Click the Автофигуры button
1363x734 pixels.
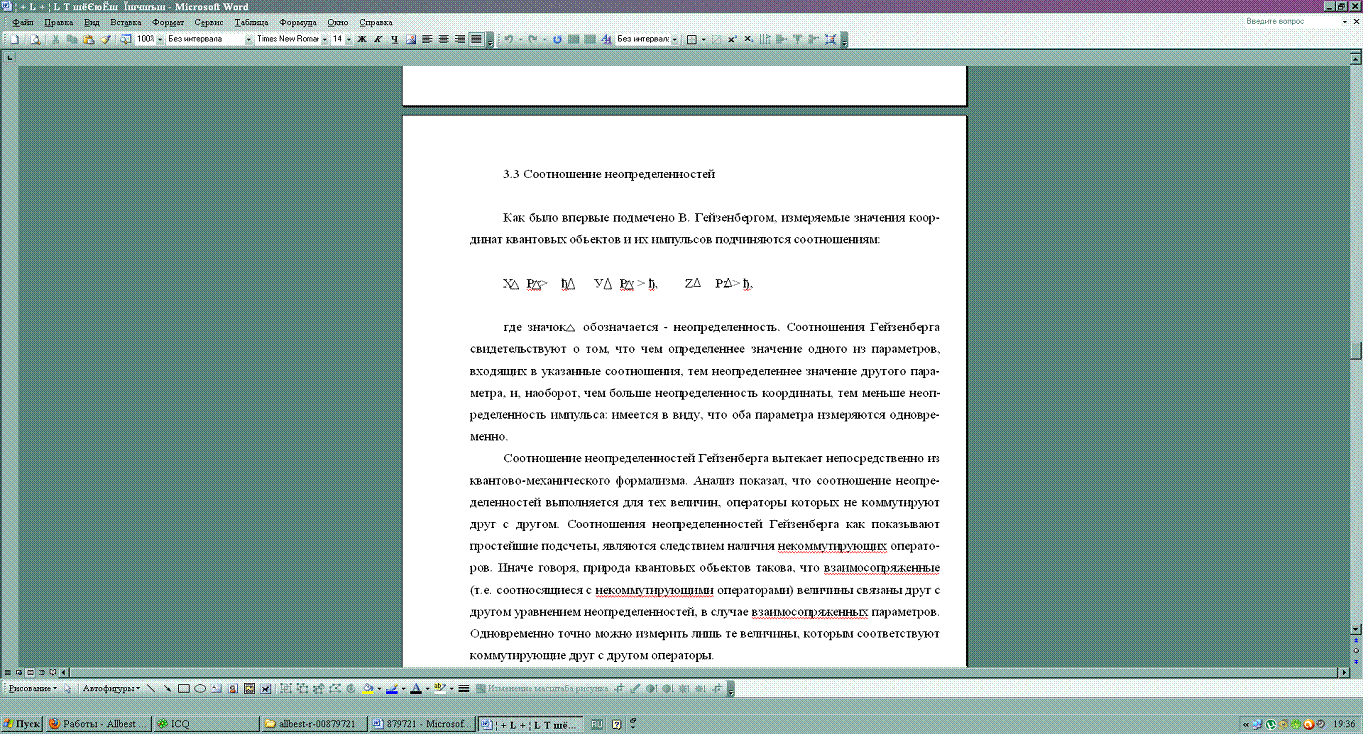pos(107,688)
